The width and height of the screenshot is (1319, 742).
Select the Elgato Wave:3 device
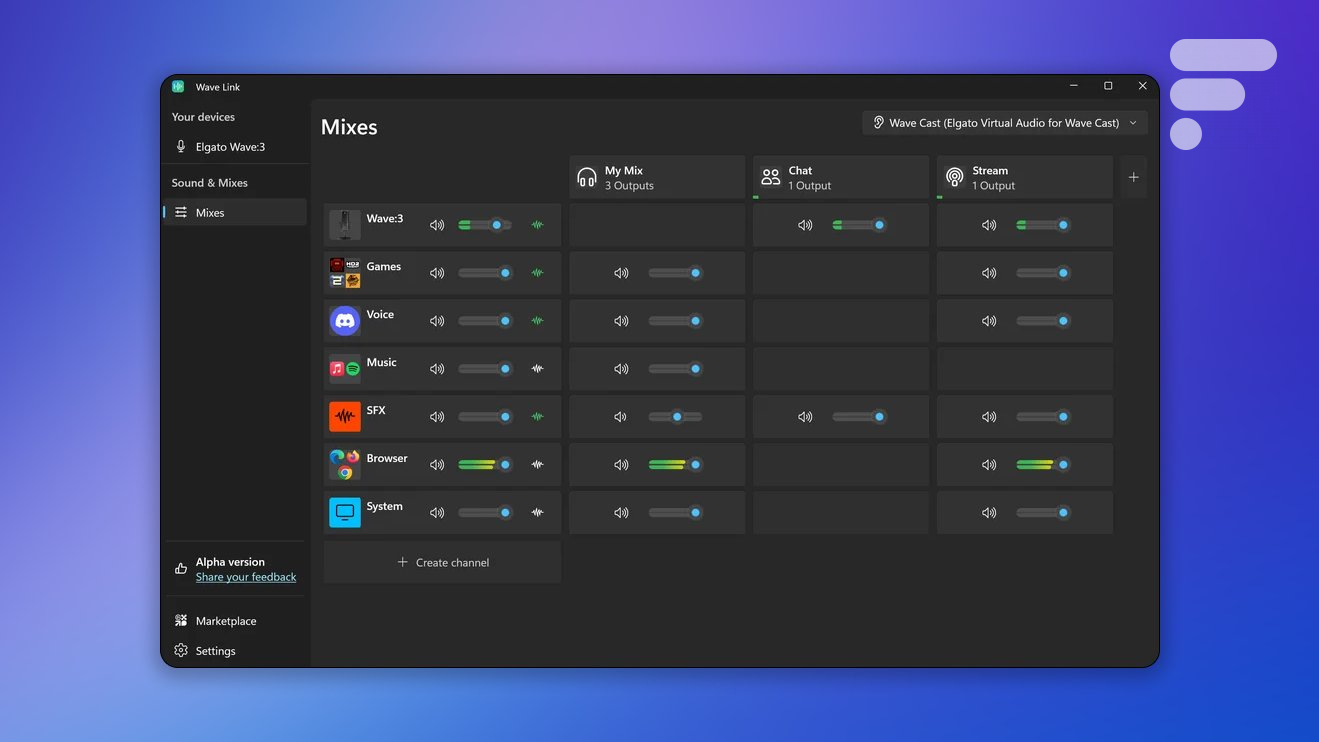click(230, 147)
